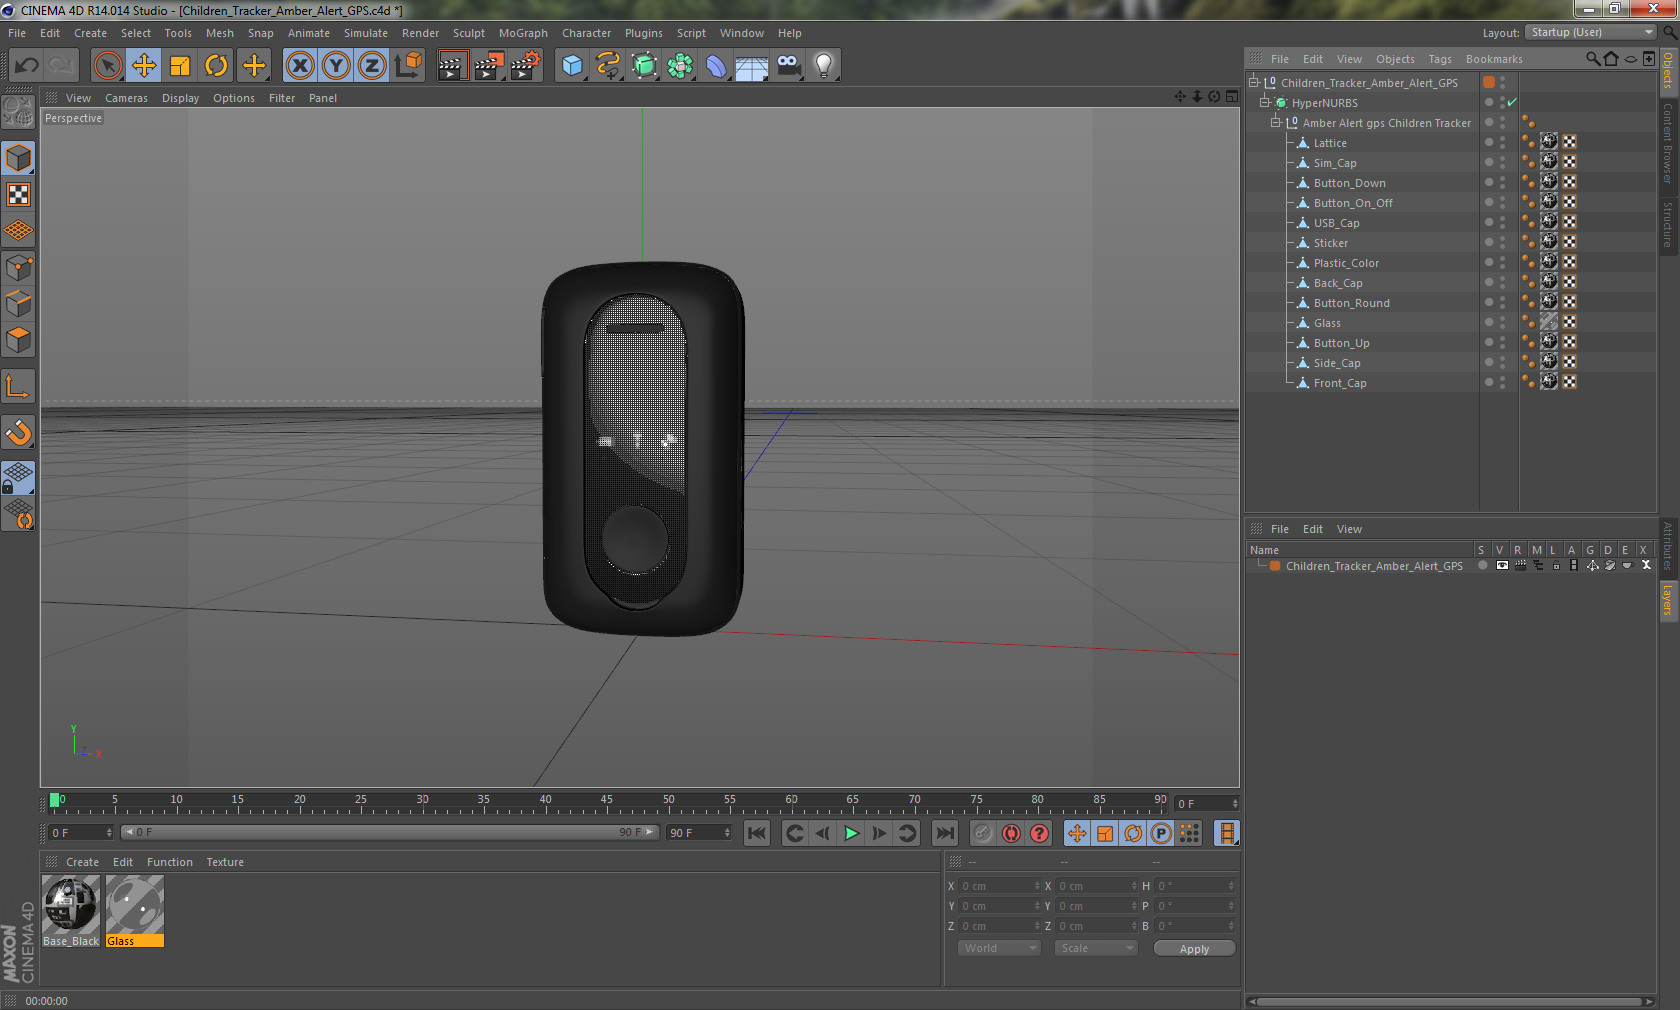Open the deformer objects icon
This screenshot has width=1680, height=1010.
716,66
